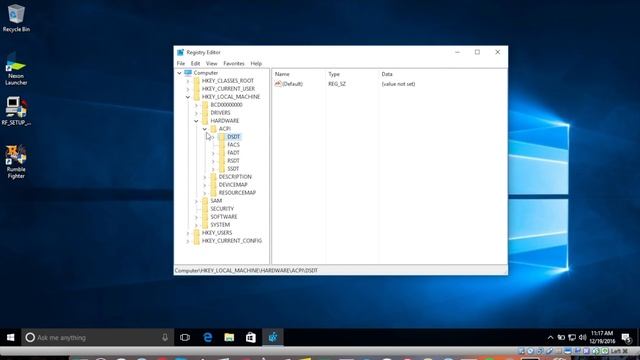Open File Explorer from the taskbar
Screen dimensions: 640x360
click(x=229, y=338)
